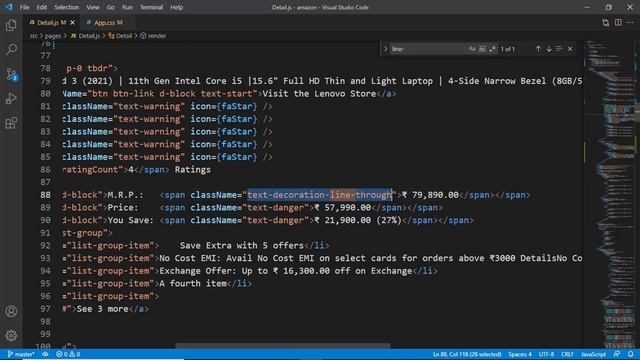Open the Go menu
The height and width of the screenshot is (360, 640).
(111, 7)
